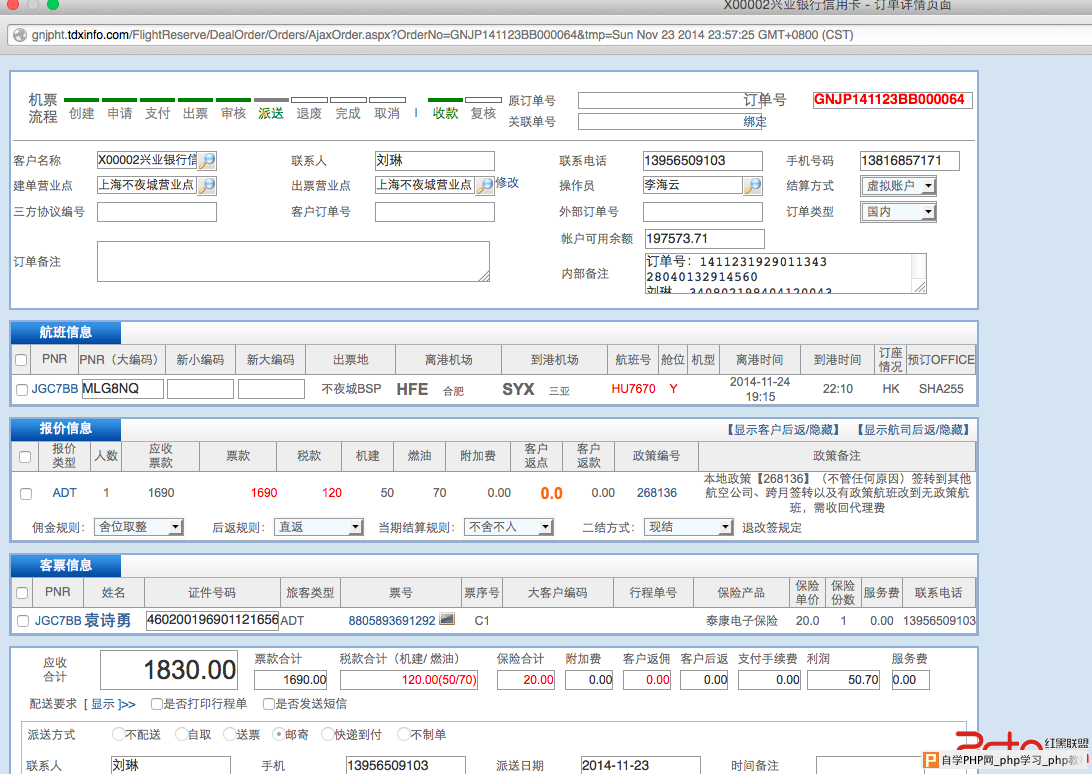This screenshot has height=774, width=1092.
Task: Click 显示航司后返/隐藏 link
Action: point(913,430)
